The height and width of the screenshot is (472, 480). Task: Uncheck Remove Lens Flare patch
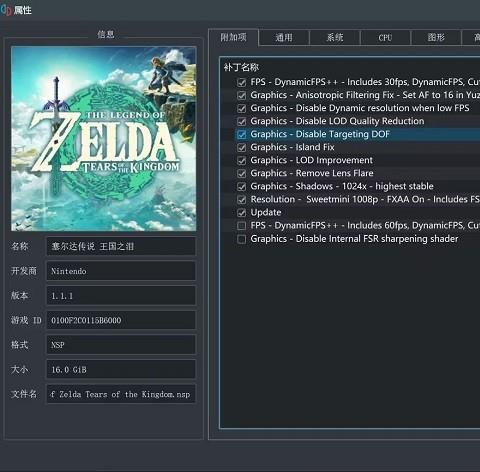click(x=242, y=173)
